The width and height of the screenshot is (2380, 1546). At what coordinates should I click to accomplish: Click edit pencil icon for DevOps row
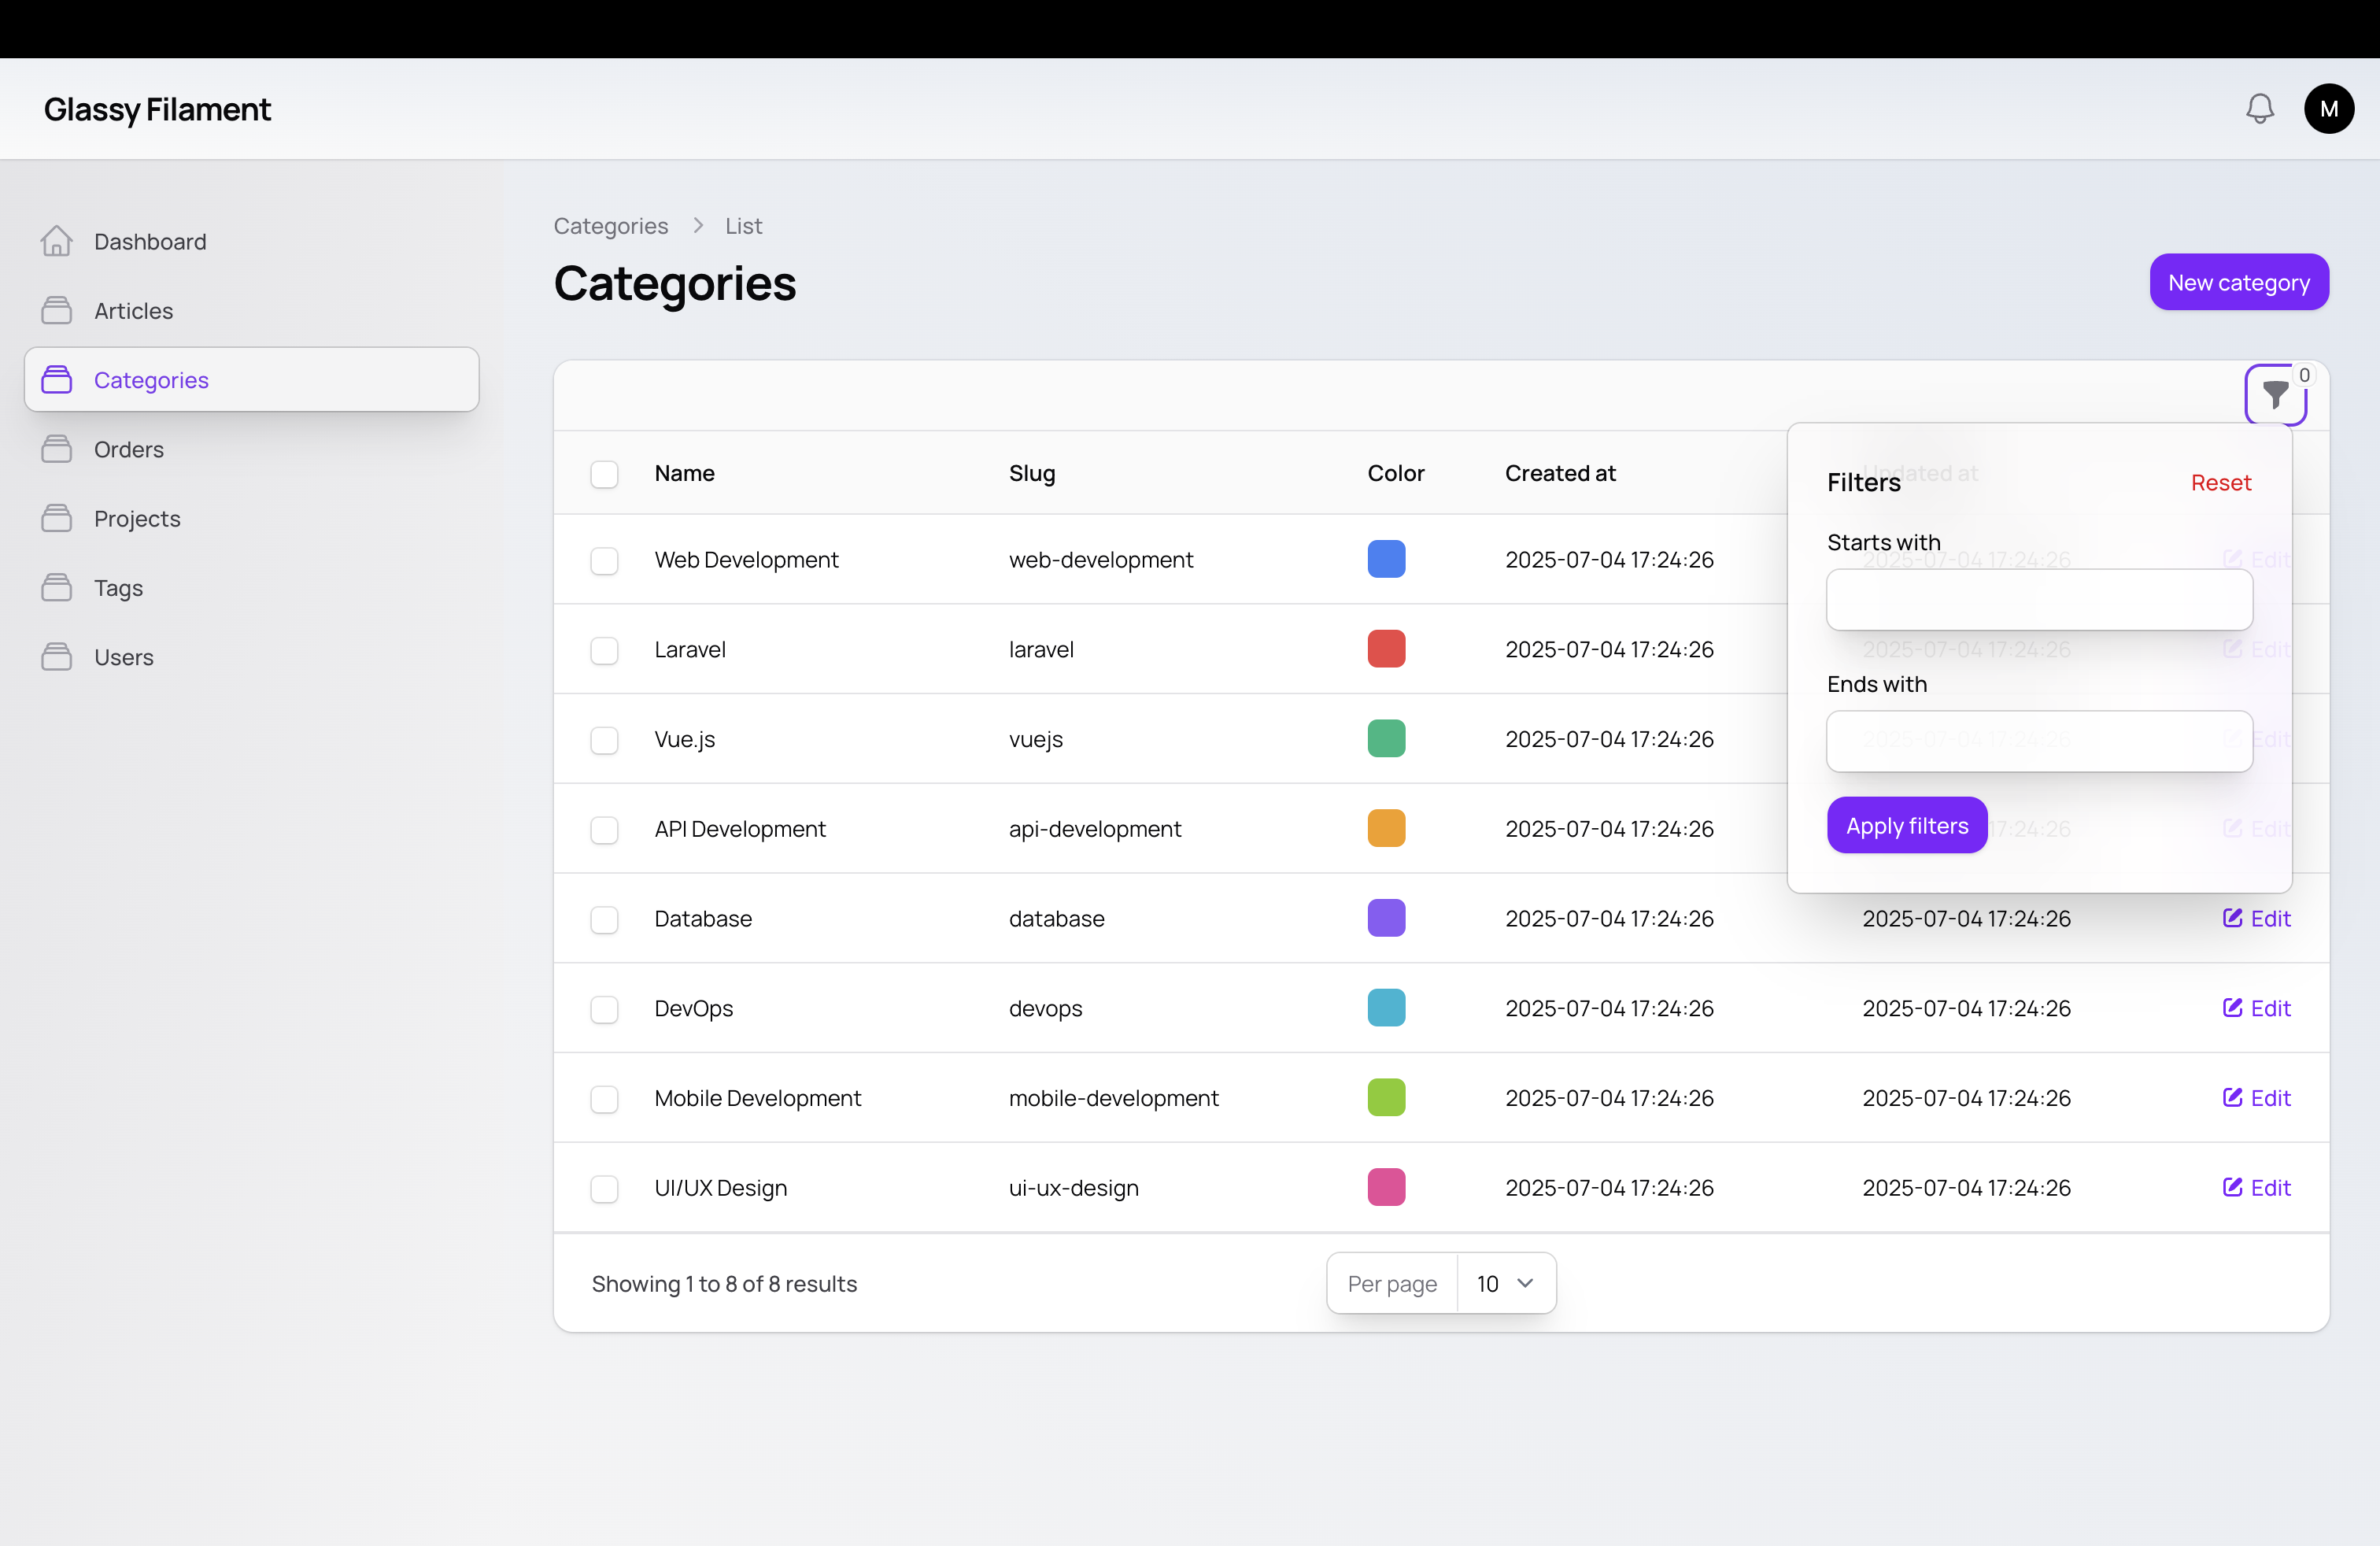click(2232, 1008)
